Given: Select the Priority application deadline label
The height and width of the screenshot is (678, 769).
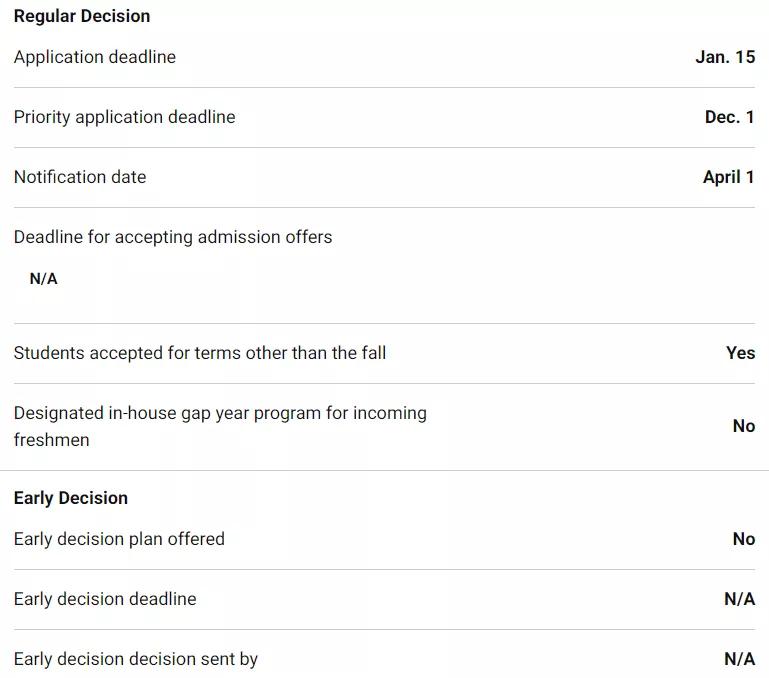Looking at the screenshot, I should (x=125, y=117).
